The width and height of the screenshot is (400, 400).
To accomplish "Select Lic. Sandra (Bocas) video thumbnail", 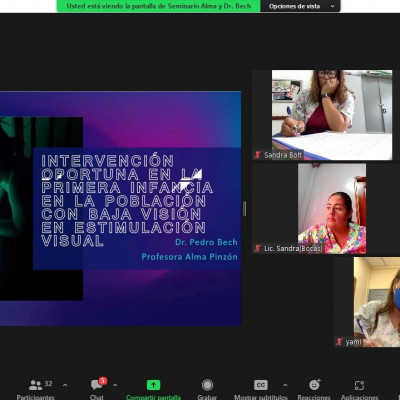I will tap(332, 209).
